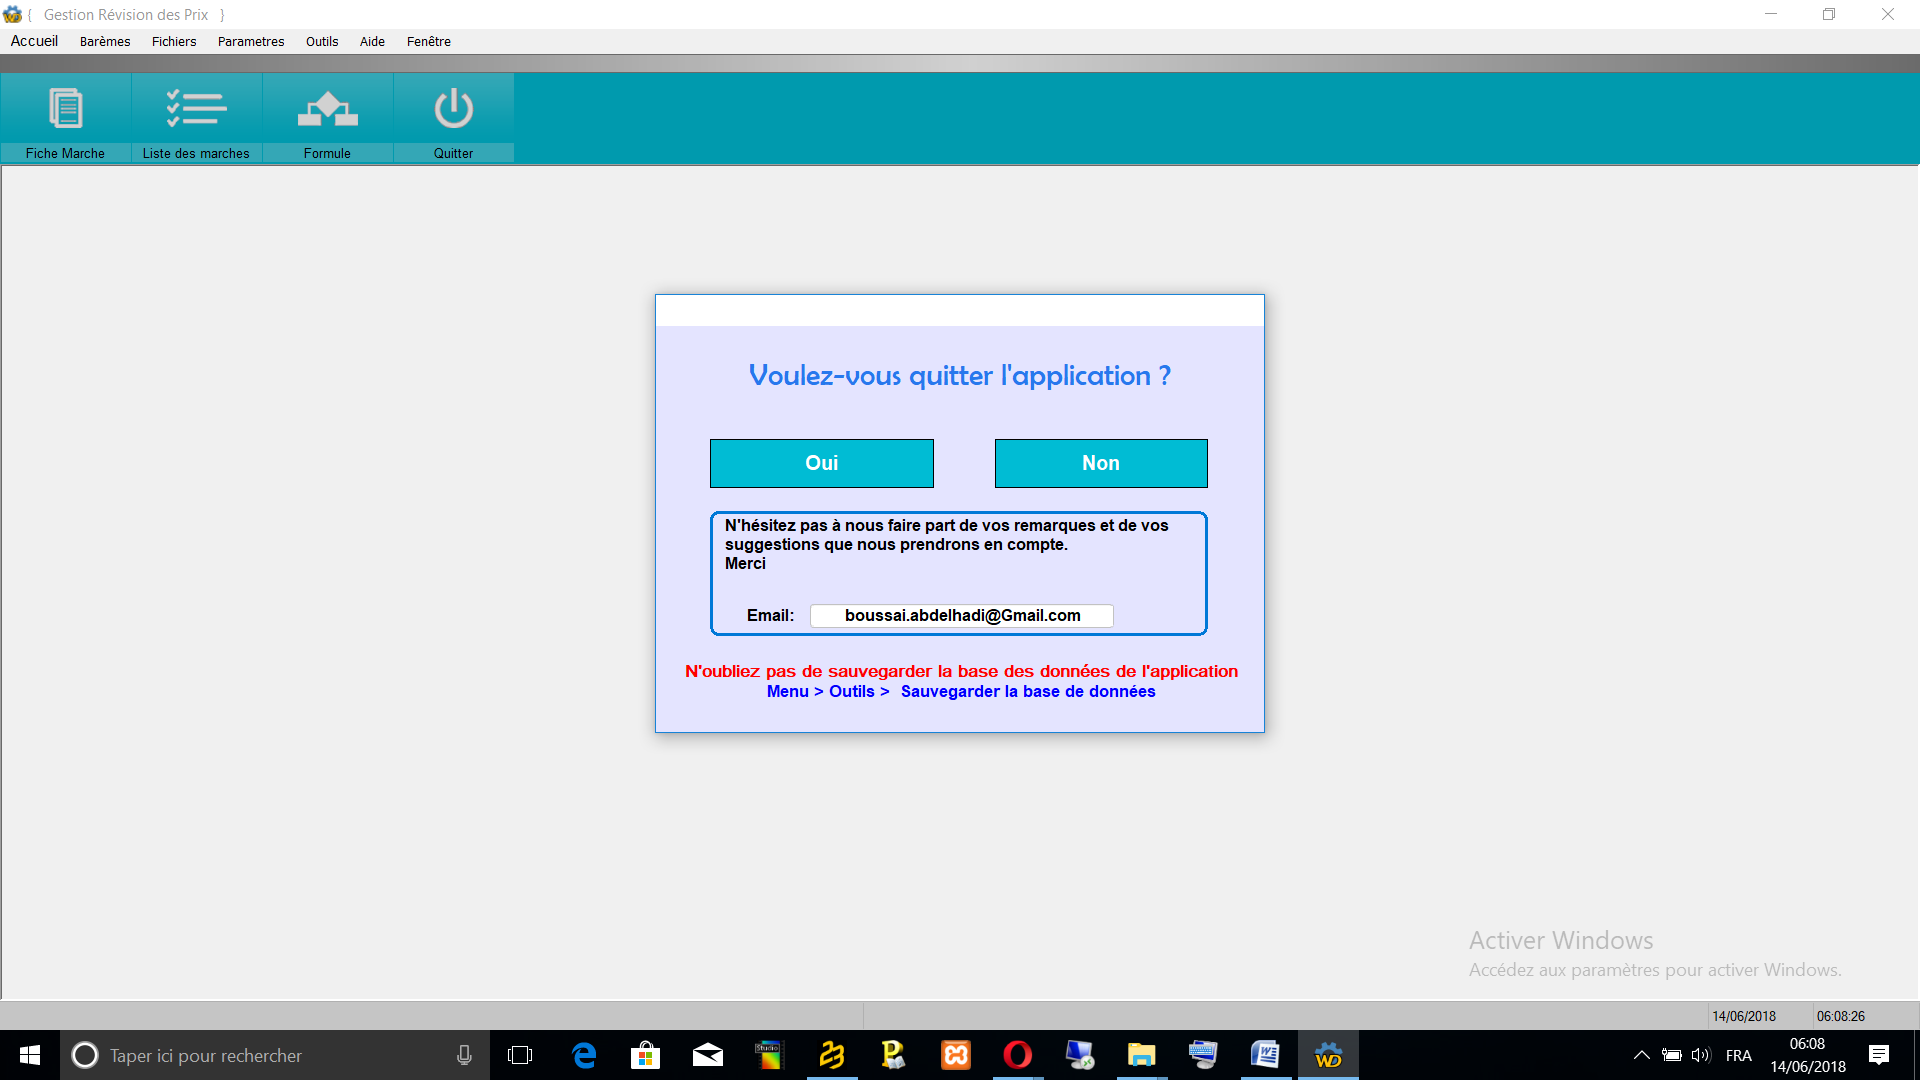Screen dimensions: 1920x1080
Task: Launch Microsoft Edge from taskbar
Action: (x=583, y=1055)
